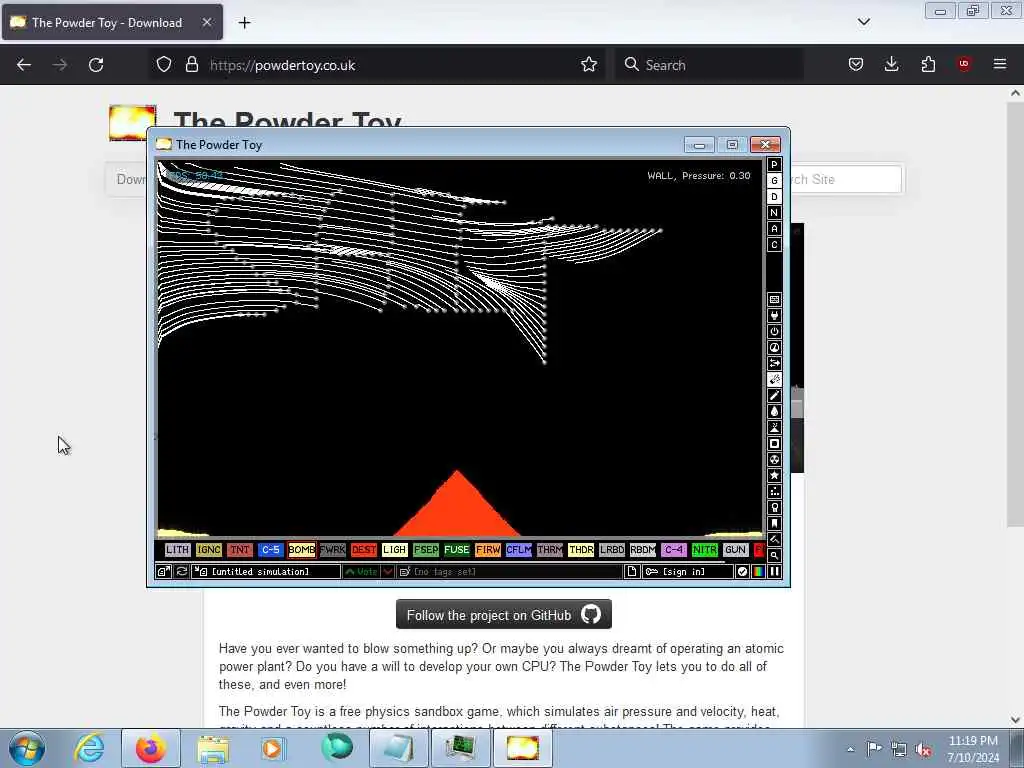Select the LITH element
Screen dimensions: 1024x768
point(177,550)
